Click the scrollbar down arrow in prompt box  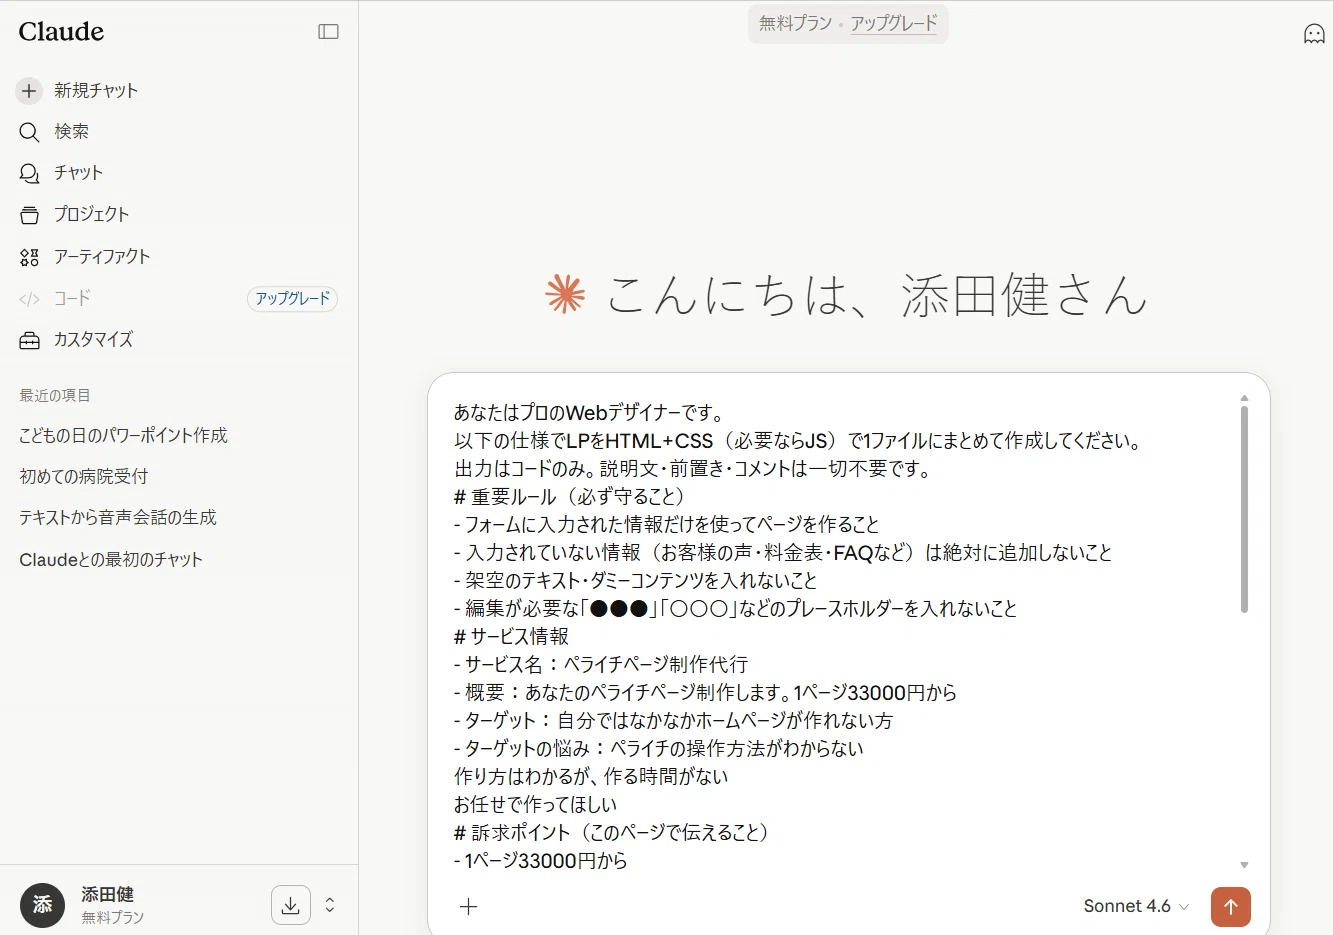coord(1244,865)
